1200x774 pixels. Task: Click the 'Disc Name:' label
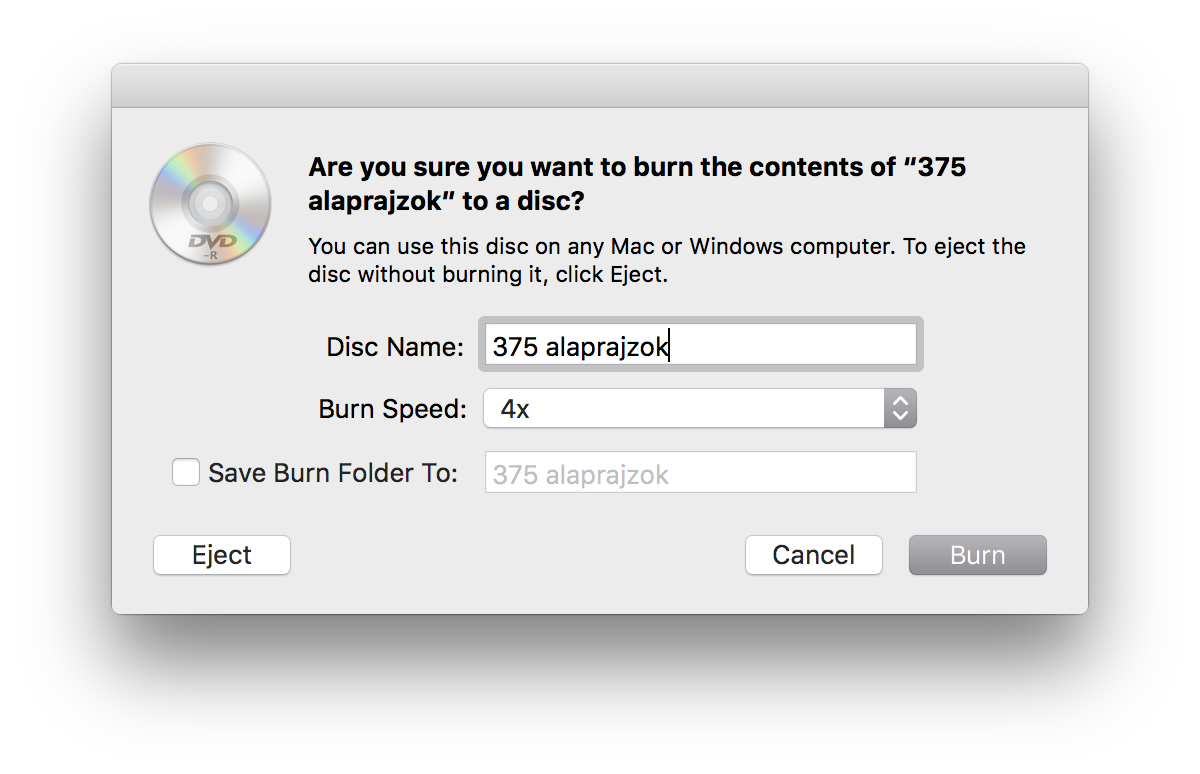click(395, 347)
